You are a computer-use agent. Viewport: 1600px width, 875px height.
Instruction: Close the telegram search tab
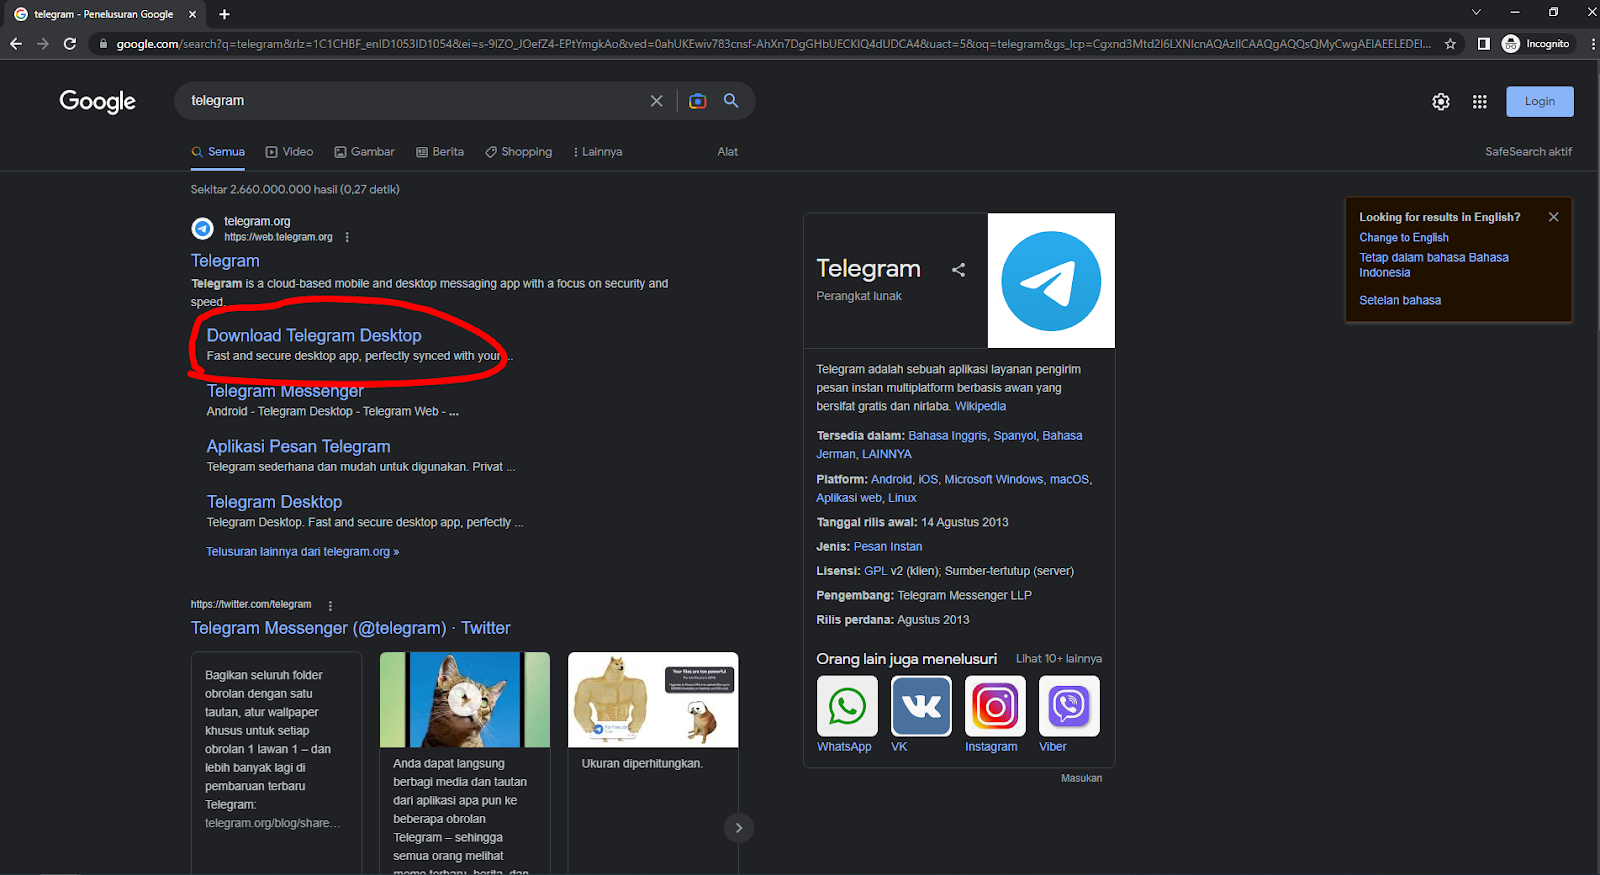[192, 14]
